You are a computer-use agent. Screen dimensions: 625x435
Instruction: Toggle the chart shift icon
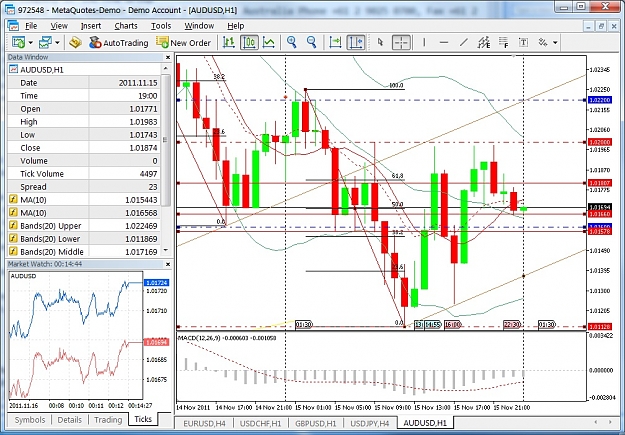(356, 42)
